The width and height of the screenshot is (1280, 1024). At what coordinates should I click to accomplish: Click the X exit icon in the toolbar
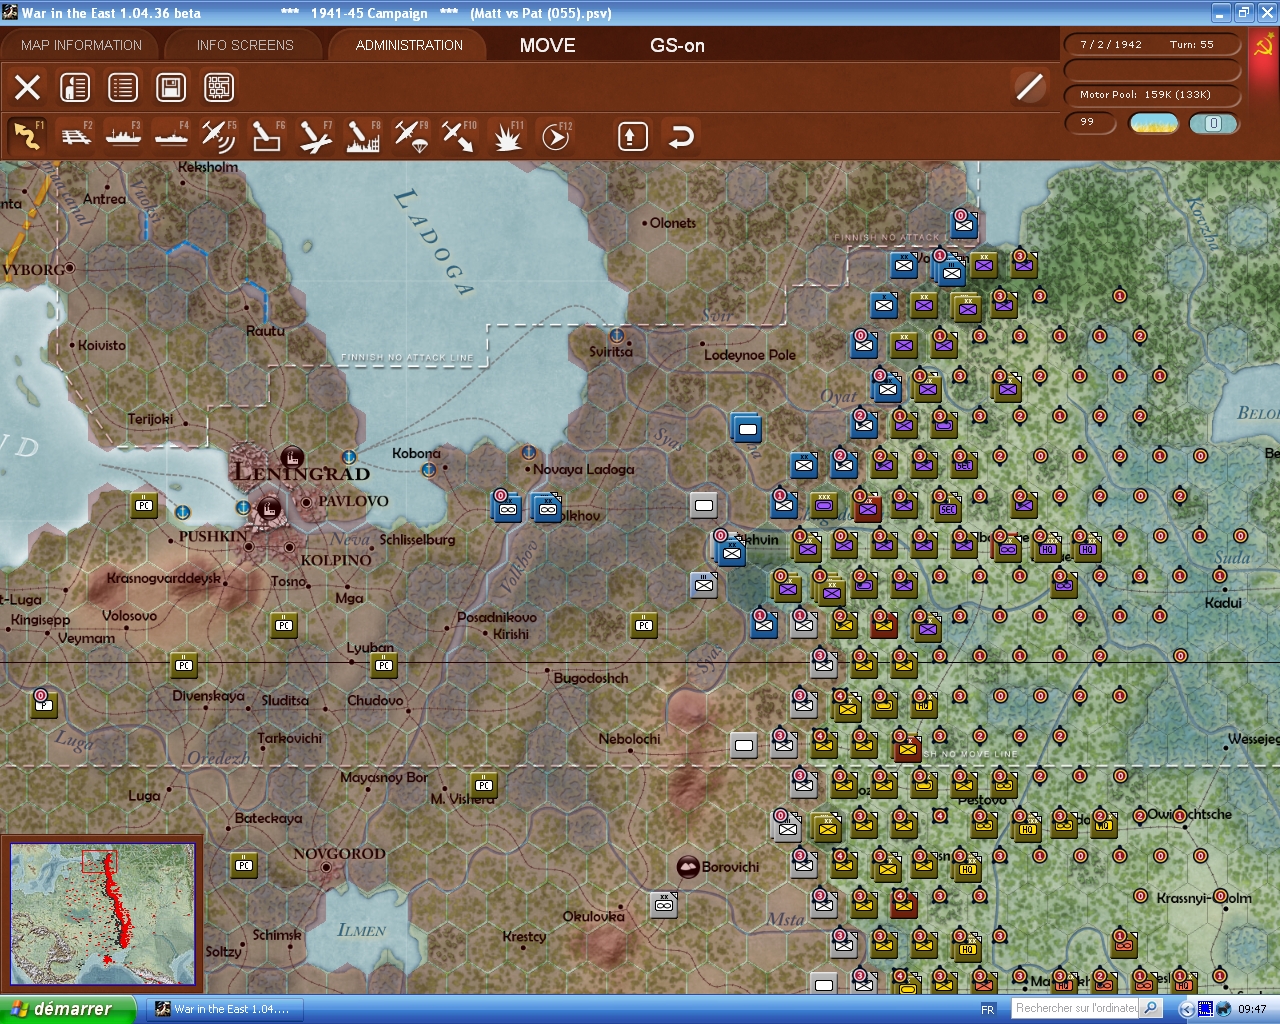point(28,88)
